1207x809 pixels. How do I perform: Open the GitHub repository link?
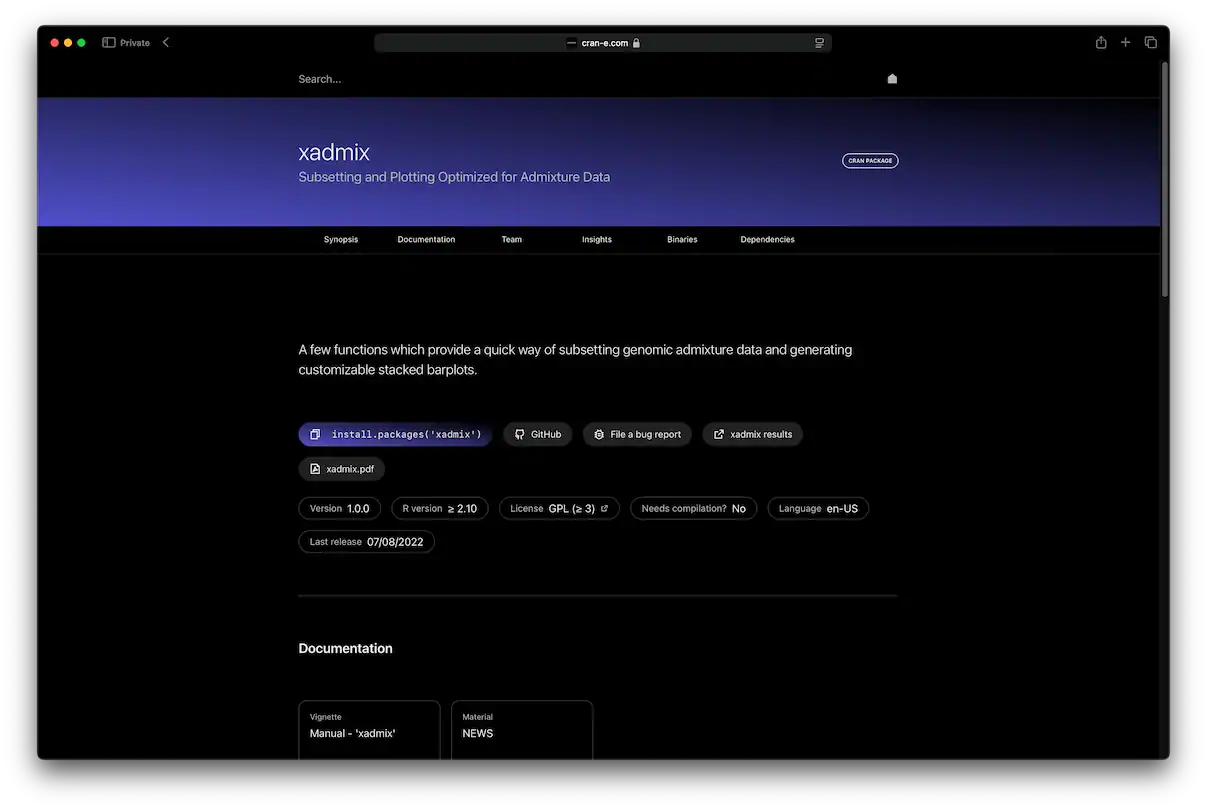(537, 435)
